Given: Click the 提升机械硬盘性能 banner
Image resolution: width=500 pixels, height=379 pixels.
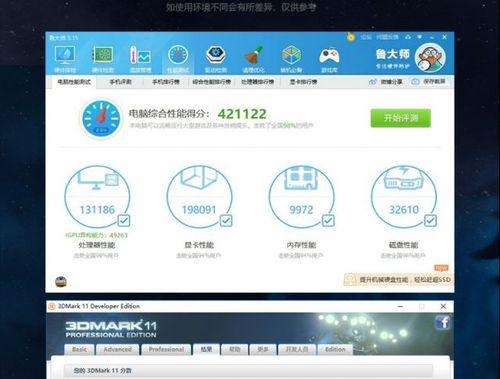Looking at the screenshot, I should click(x=399, y=279).
